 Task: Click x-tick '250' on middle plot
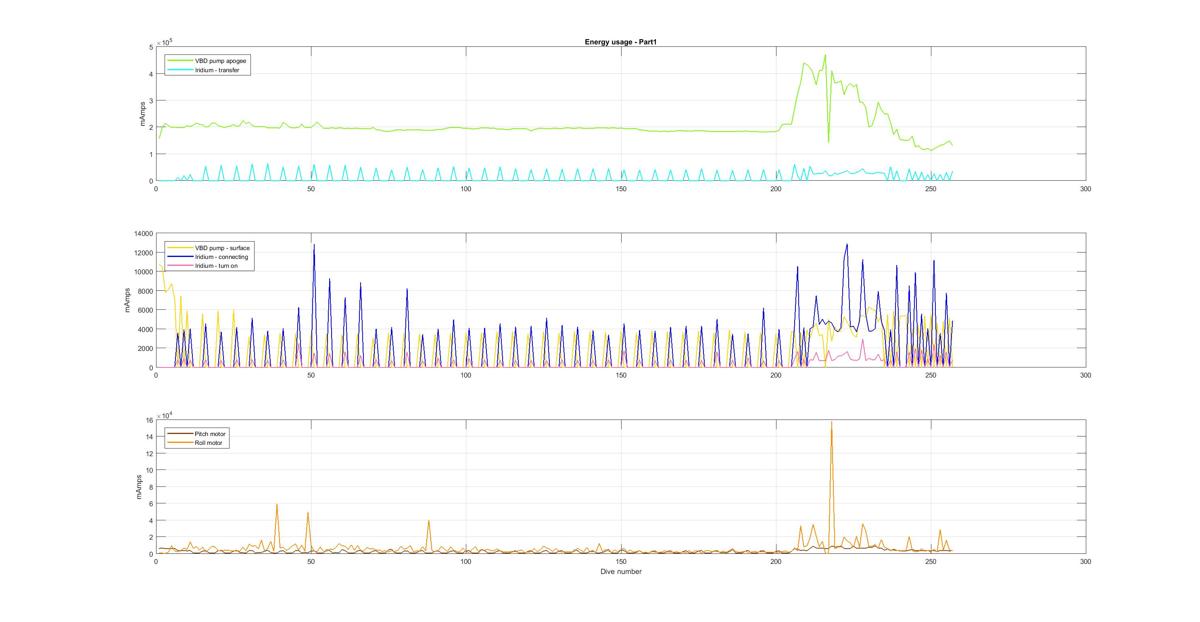click(931, 375)
